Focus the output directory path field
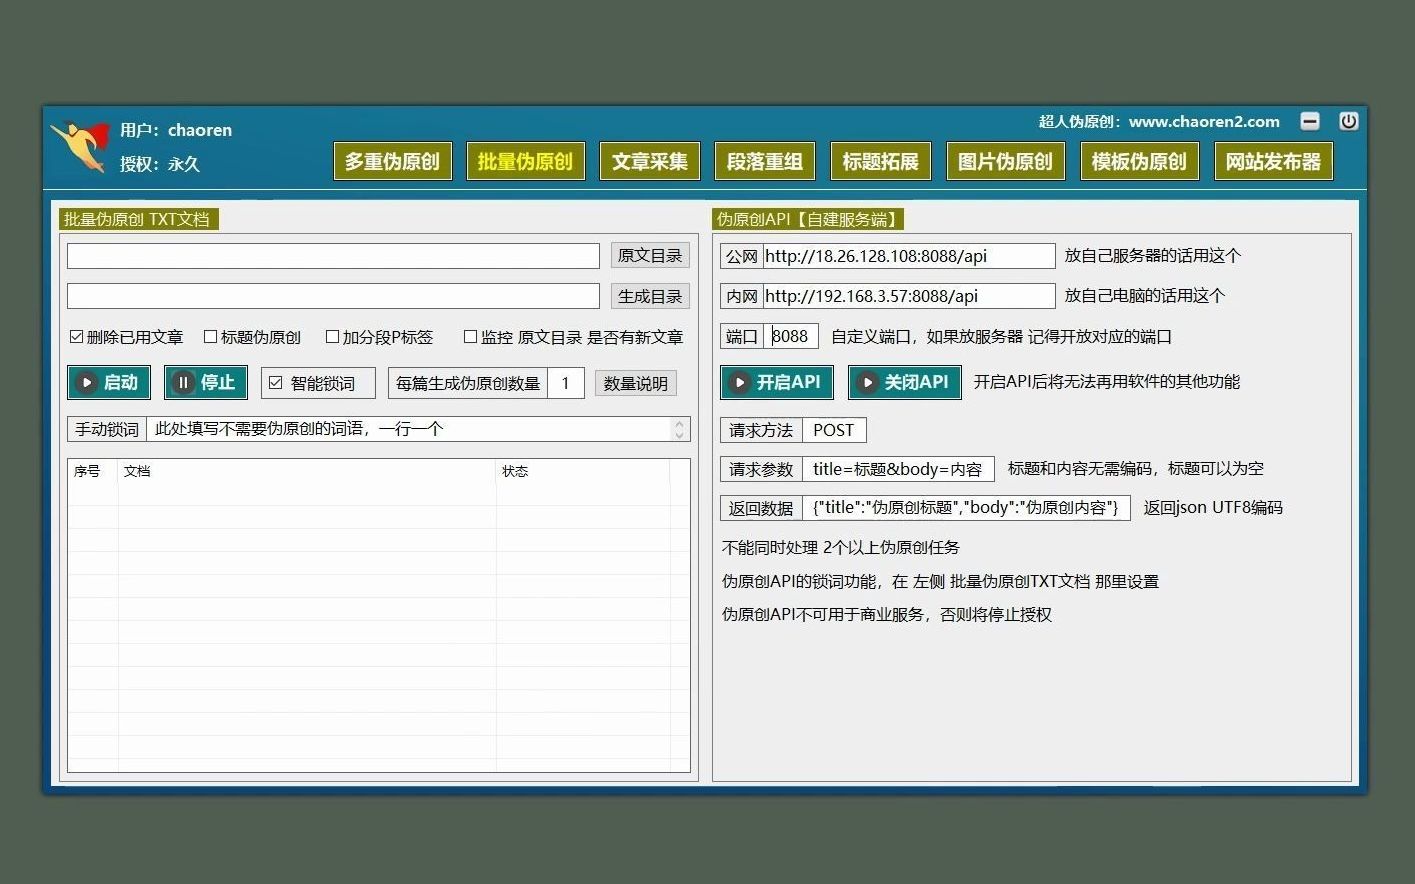This screenshot has width=1415, height=884. click(333, 296)
